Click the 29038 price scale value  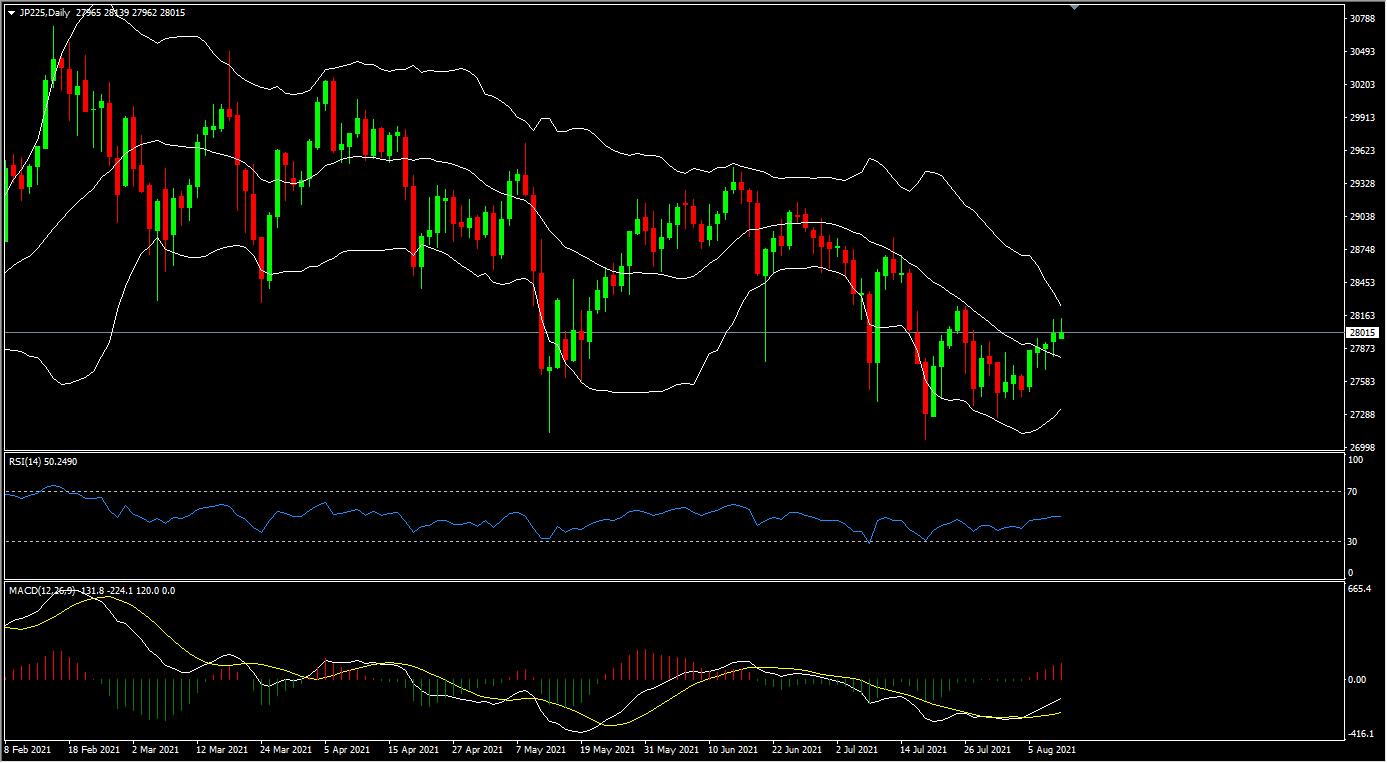1362,216
